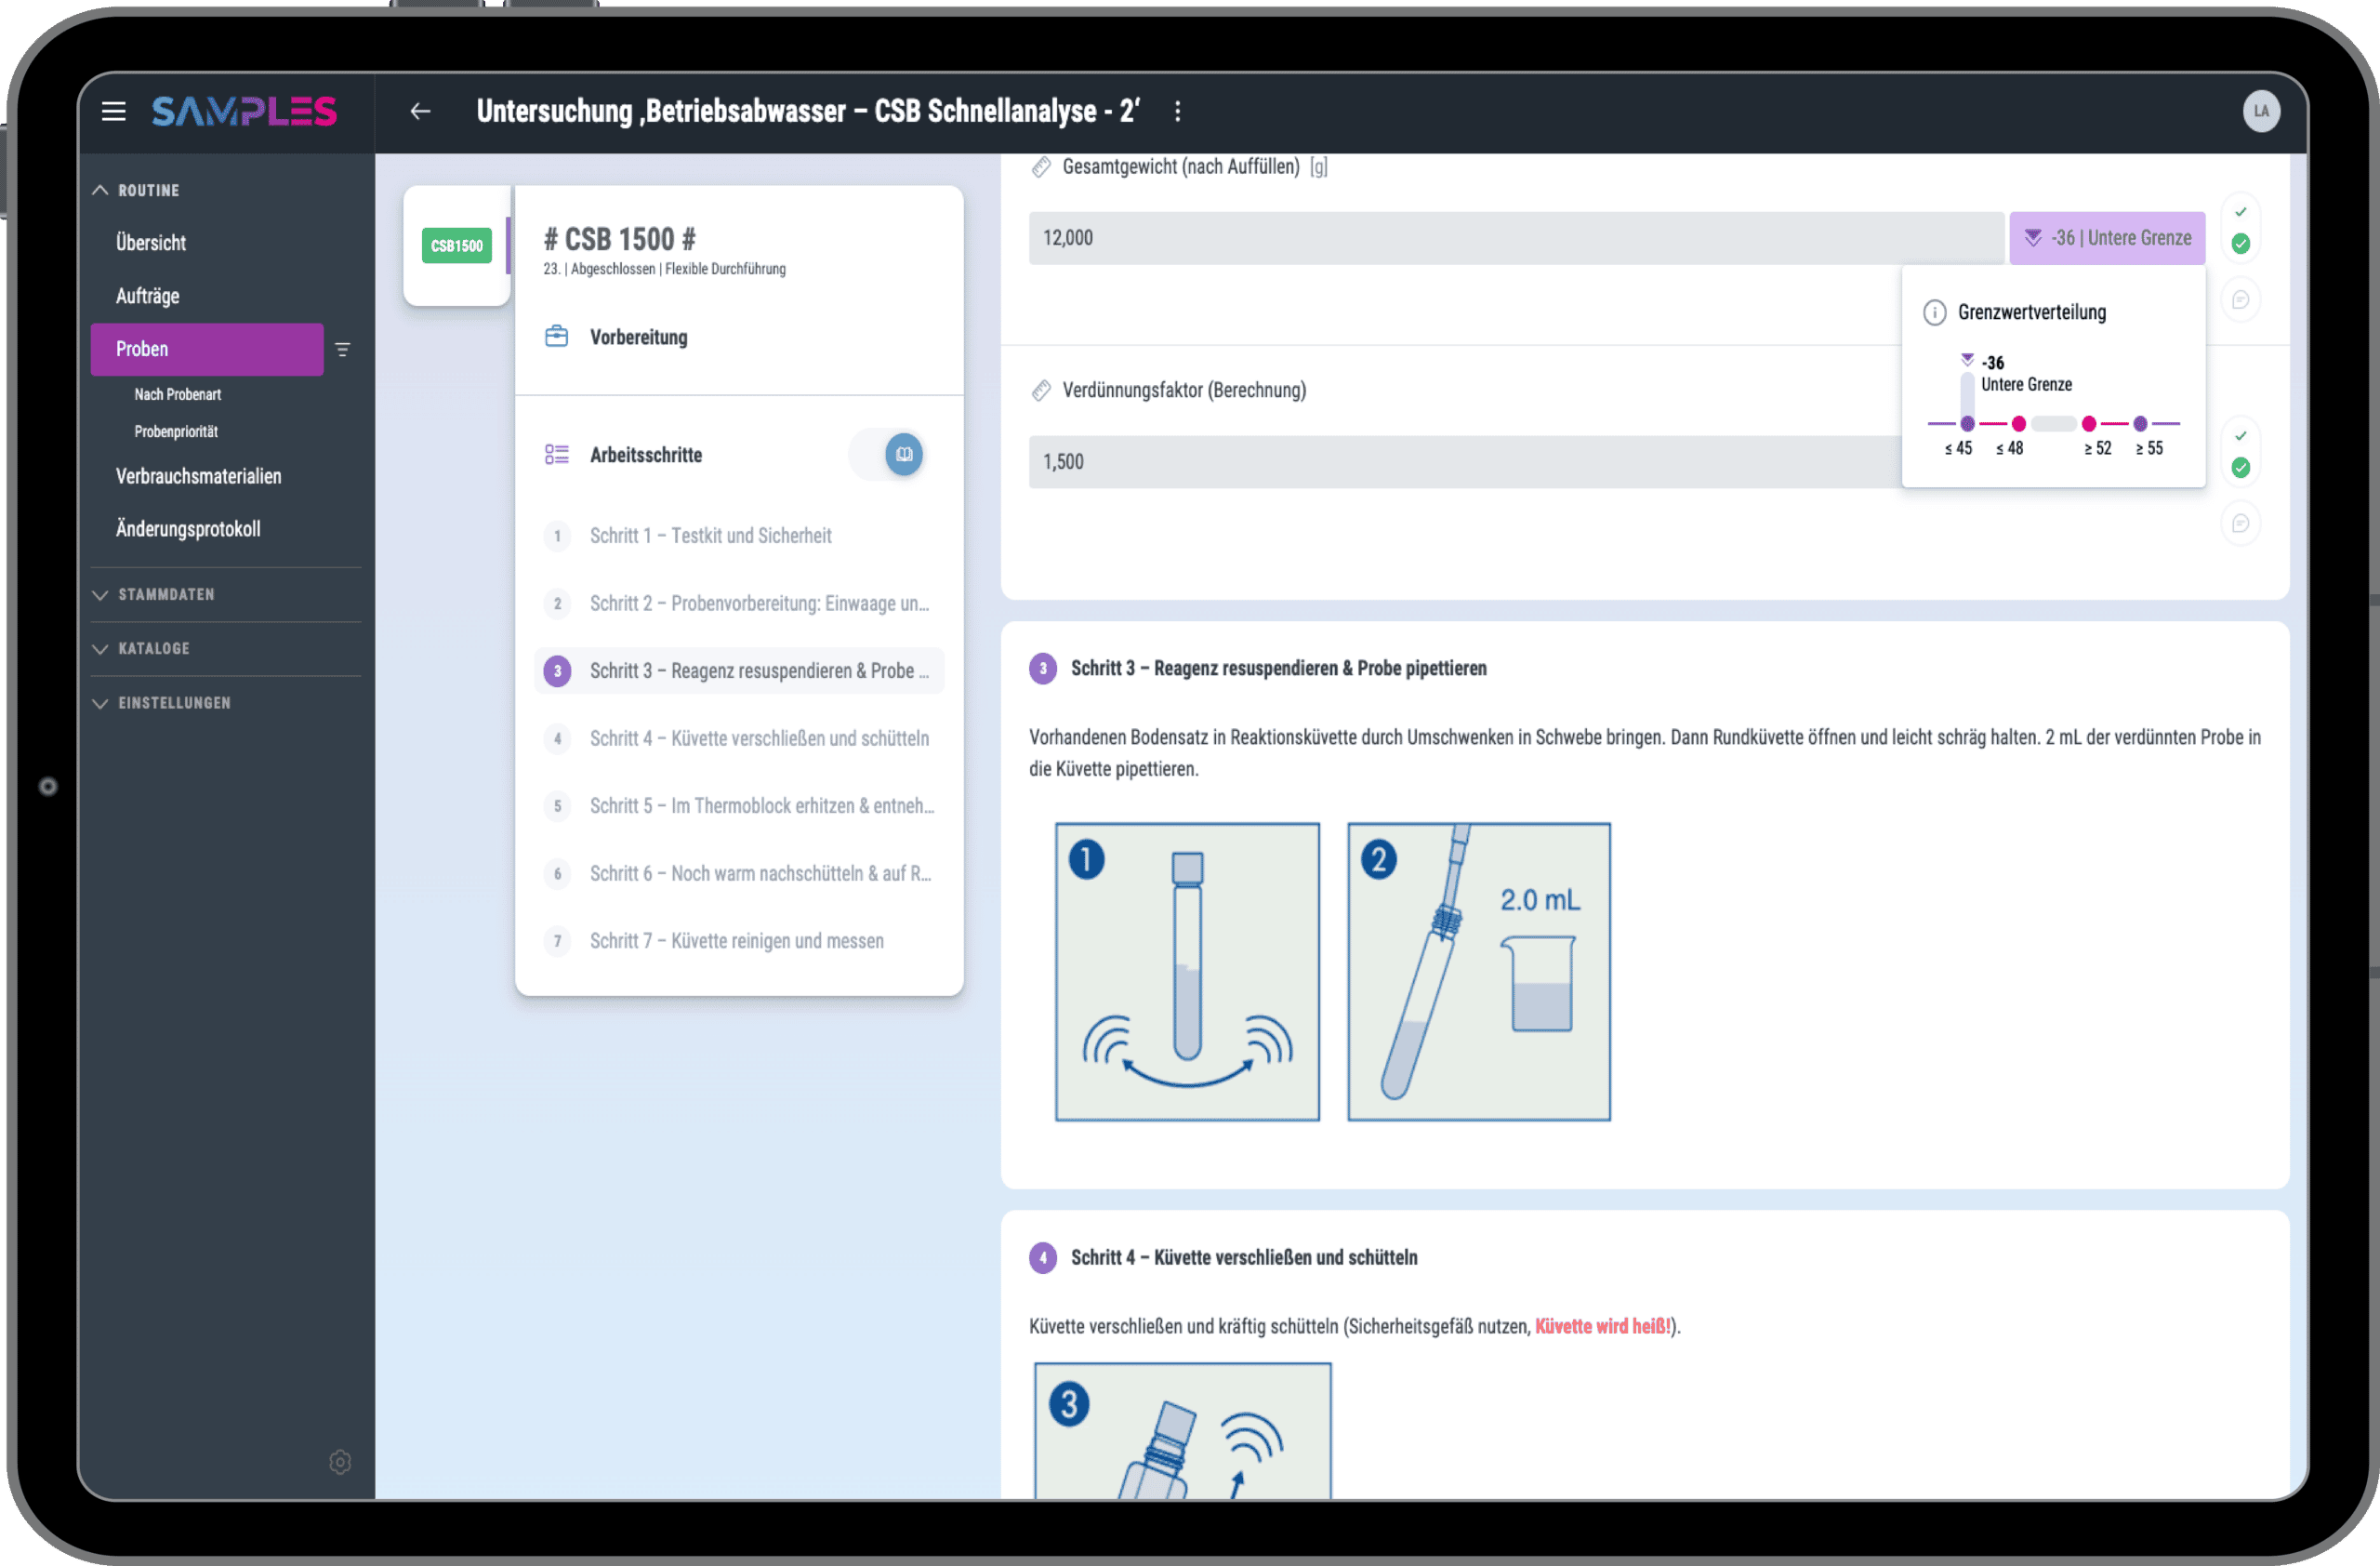Click the Grenzwertverteilung info icon
The image size is (2380, 1566).
click(1934, 312)
